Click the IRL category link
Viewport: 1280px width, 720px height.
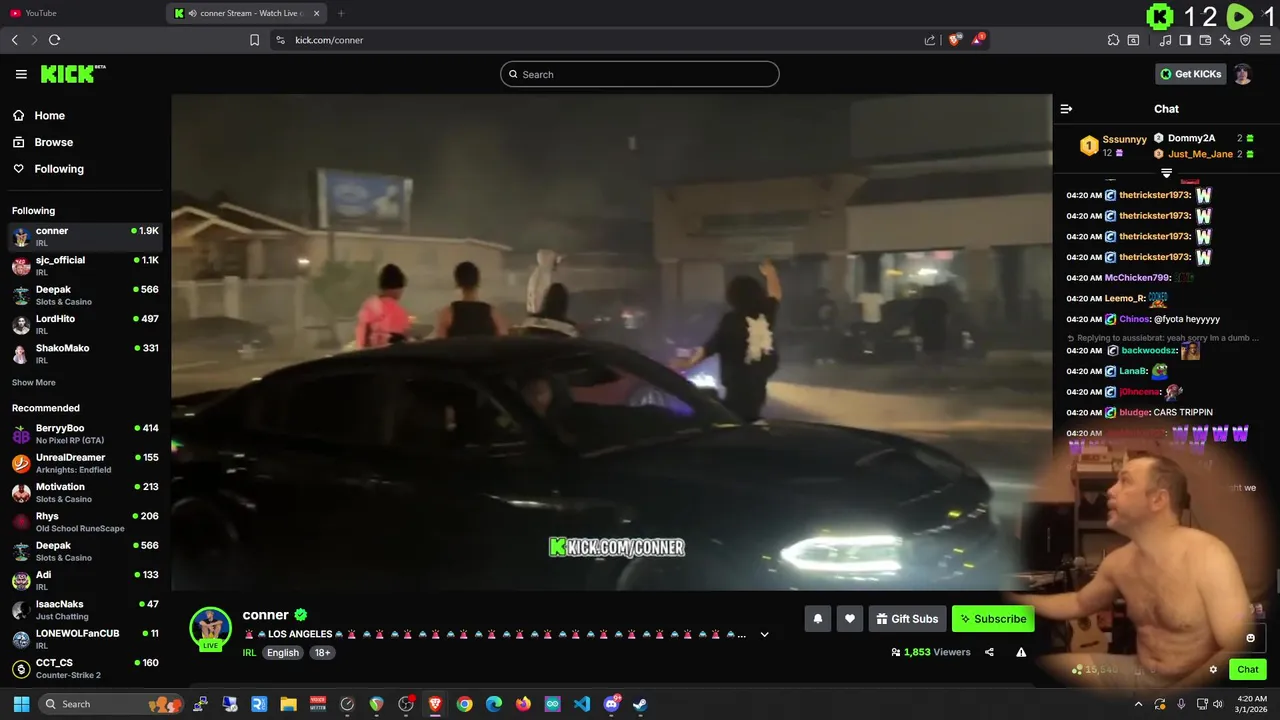click(249, 652)
